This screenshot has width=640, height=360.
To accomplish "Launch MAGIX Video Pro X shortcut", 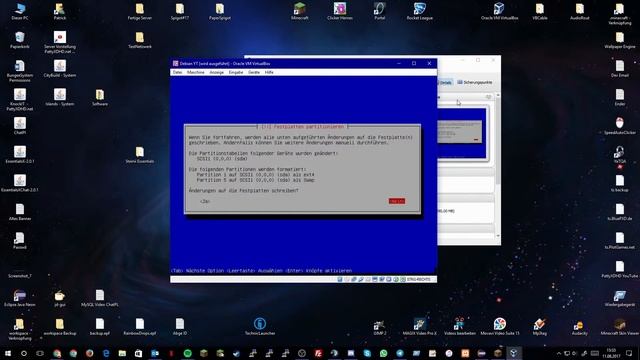I will pyautogui.click(x=420, y=327).
